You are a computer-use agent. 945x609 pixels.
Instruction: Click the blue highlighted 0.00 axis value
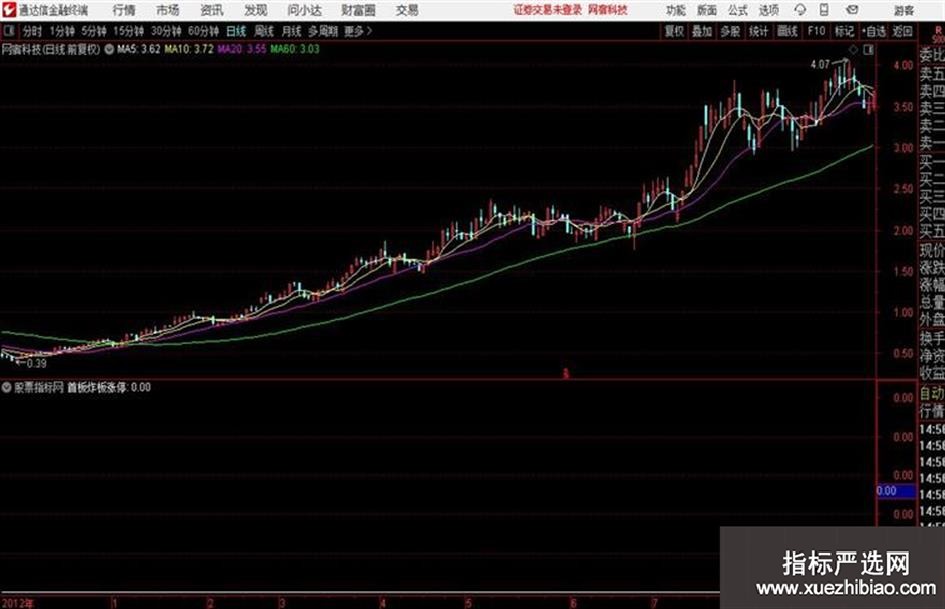[896, 491]
